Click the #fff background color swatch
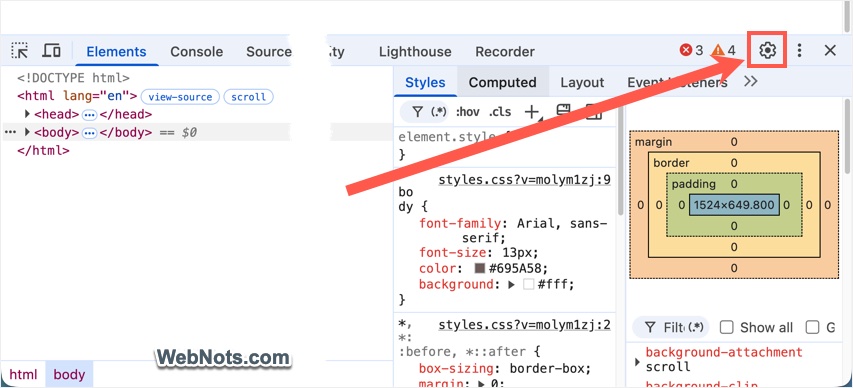 click(x=528, y=285)
